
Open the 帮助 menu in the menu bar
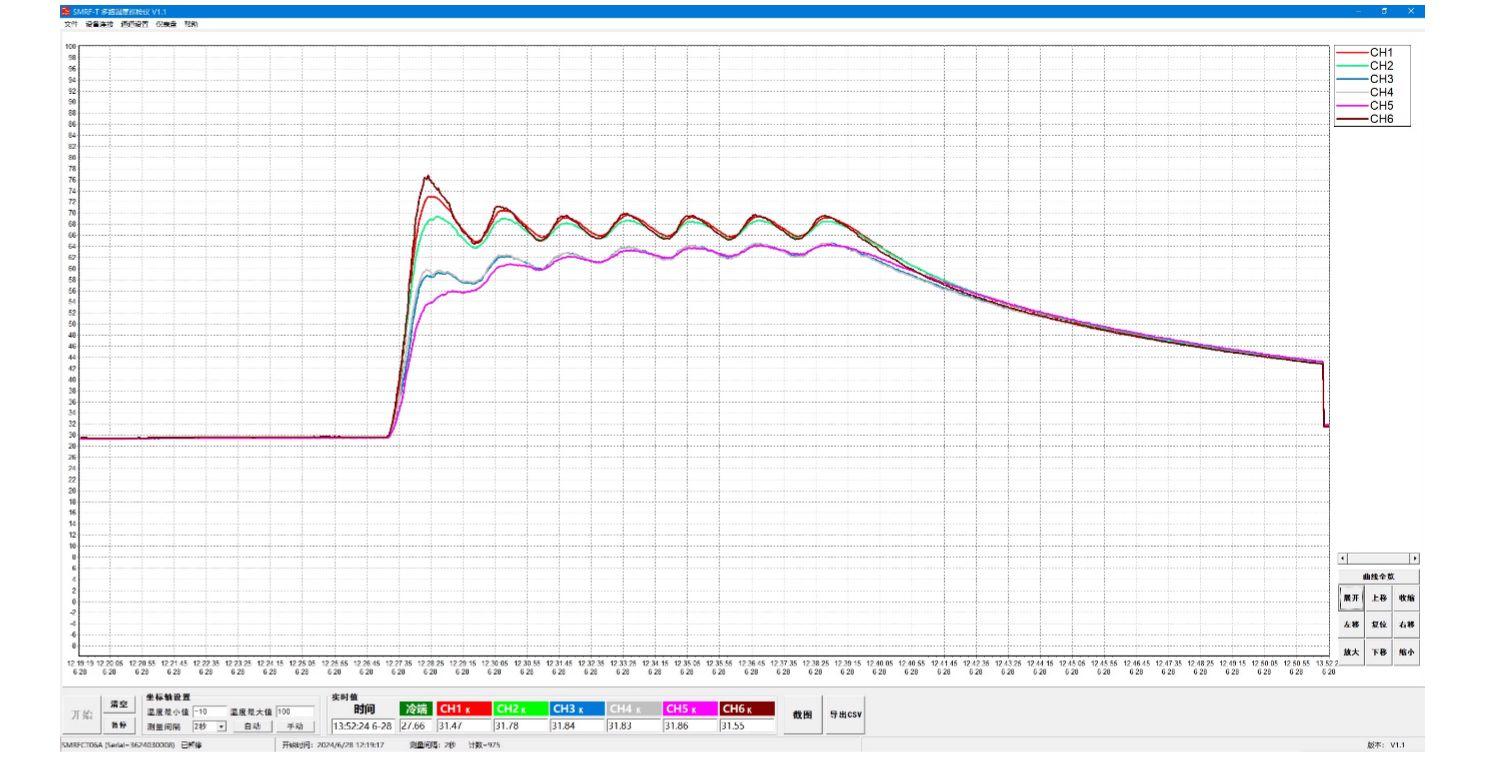tap(191, 24)
